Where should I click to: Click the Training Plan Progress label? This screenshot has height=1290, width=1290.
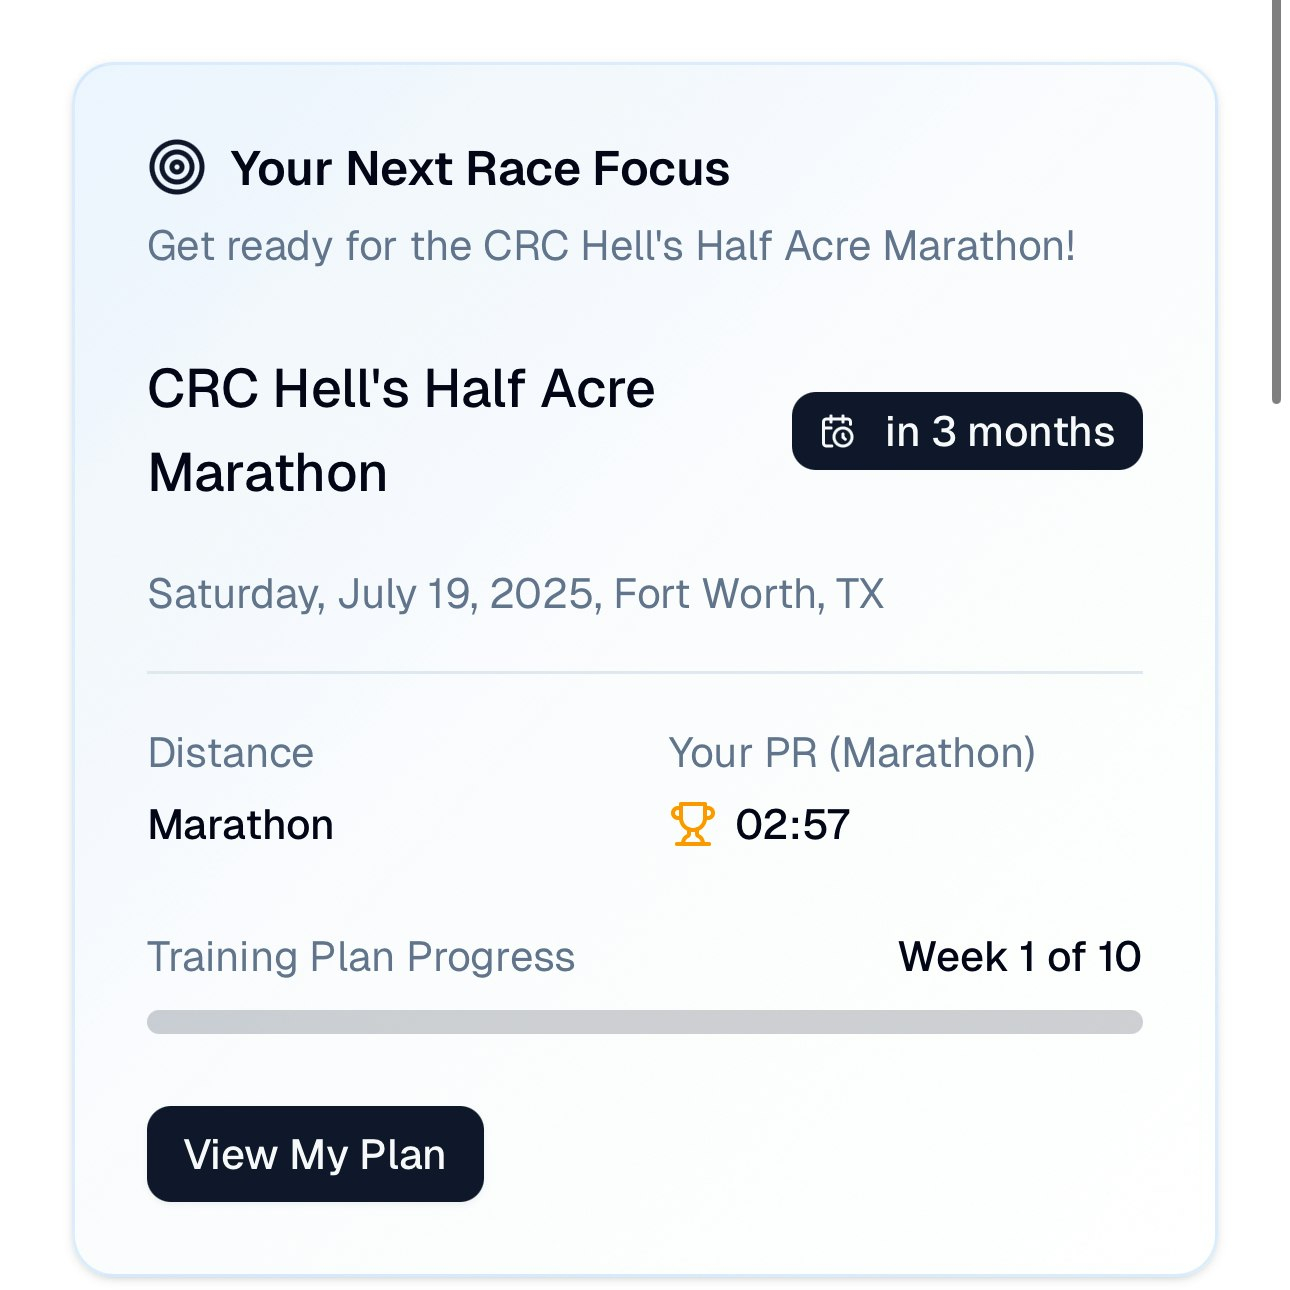(361, 957)
